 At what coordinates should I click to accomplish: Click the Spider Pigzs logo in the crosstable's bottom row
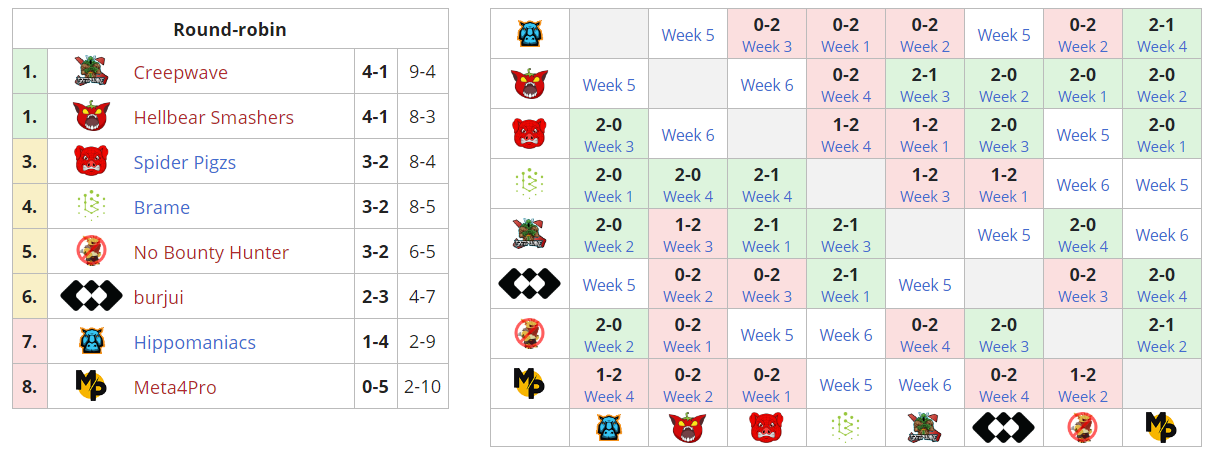(x=767, y=427)
